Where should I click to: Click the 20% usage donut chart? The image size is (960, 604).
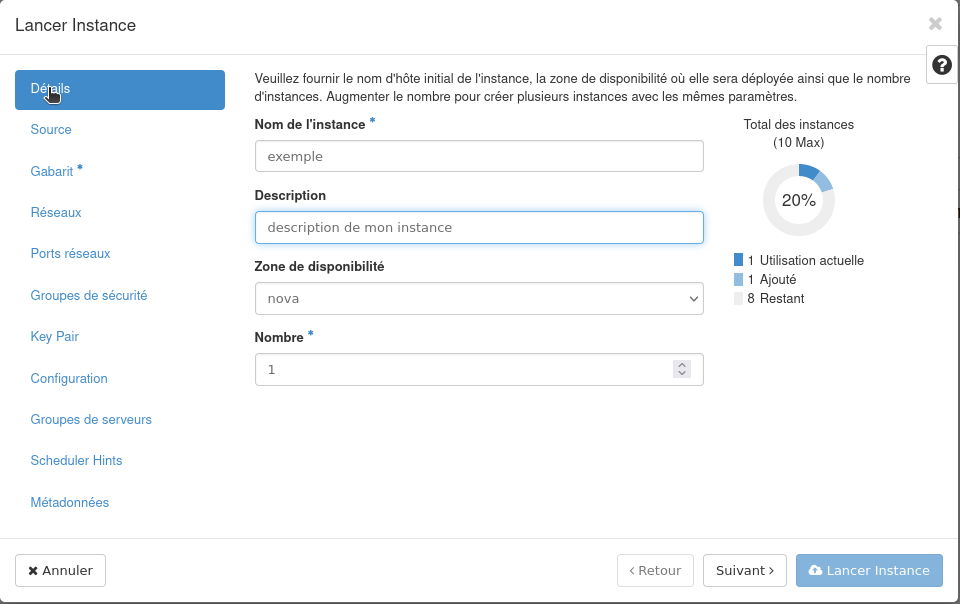click(798, 200)
